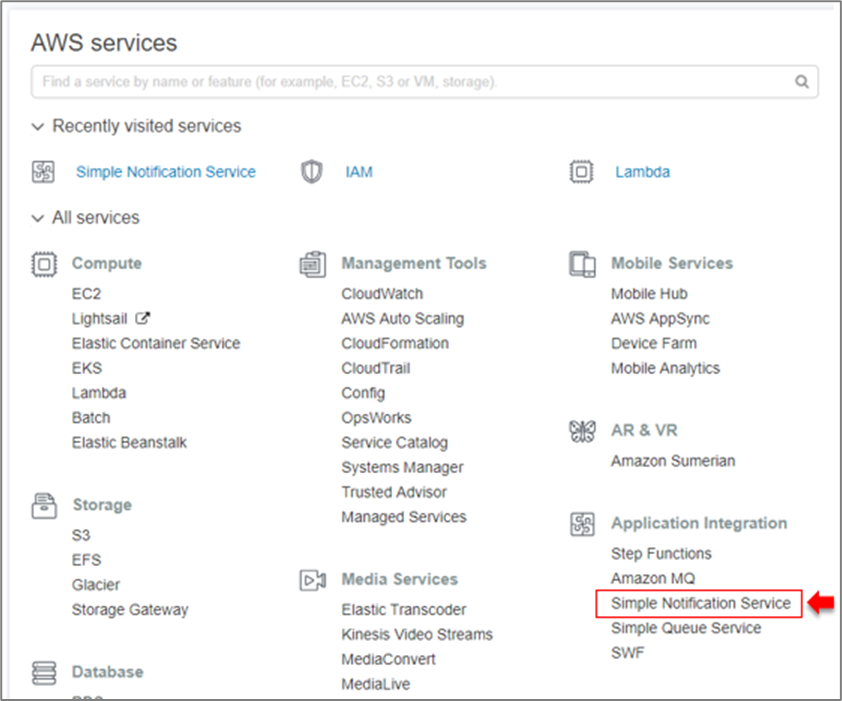The height and width of the screenshot is (701, 842).
Task: Click the Application Integration category icon
Action: pos(582,524)
